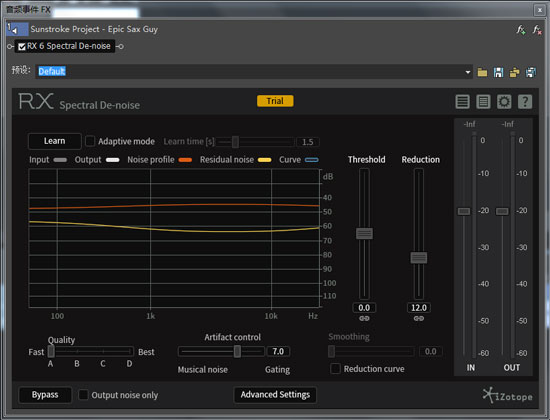Click the iZotope logo
550x420 pixels.
tap(507, 395)
